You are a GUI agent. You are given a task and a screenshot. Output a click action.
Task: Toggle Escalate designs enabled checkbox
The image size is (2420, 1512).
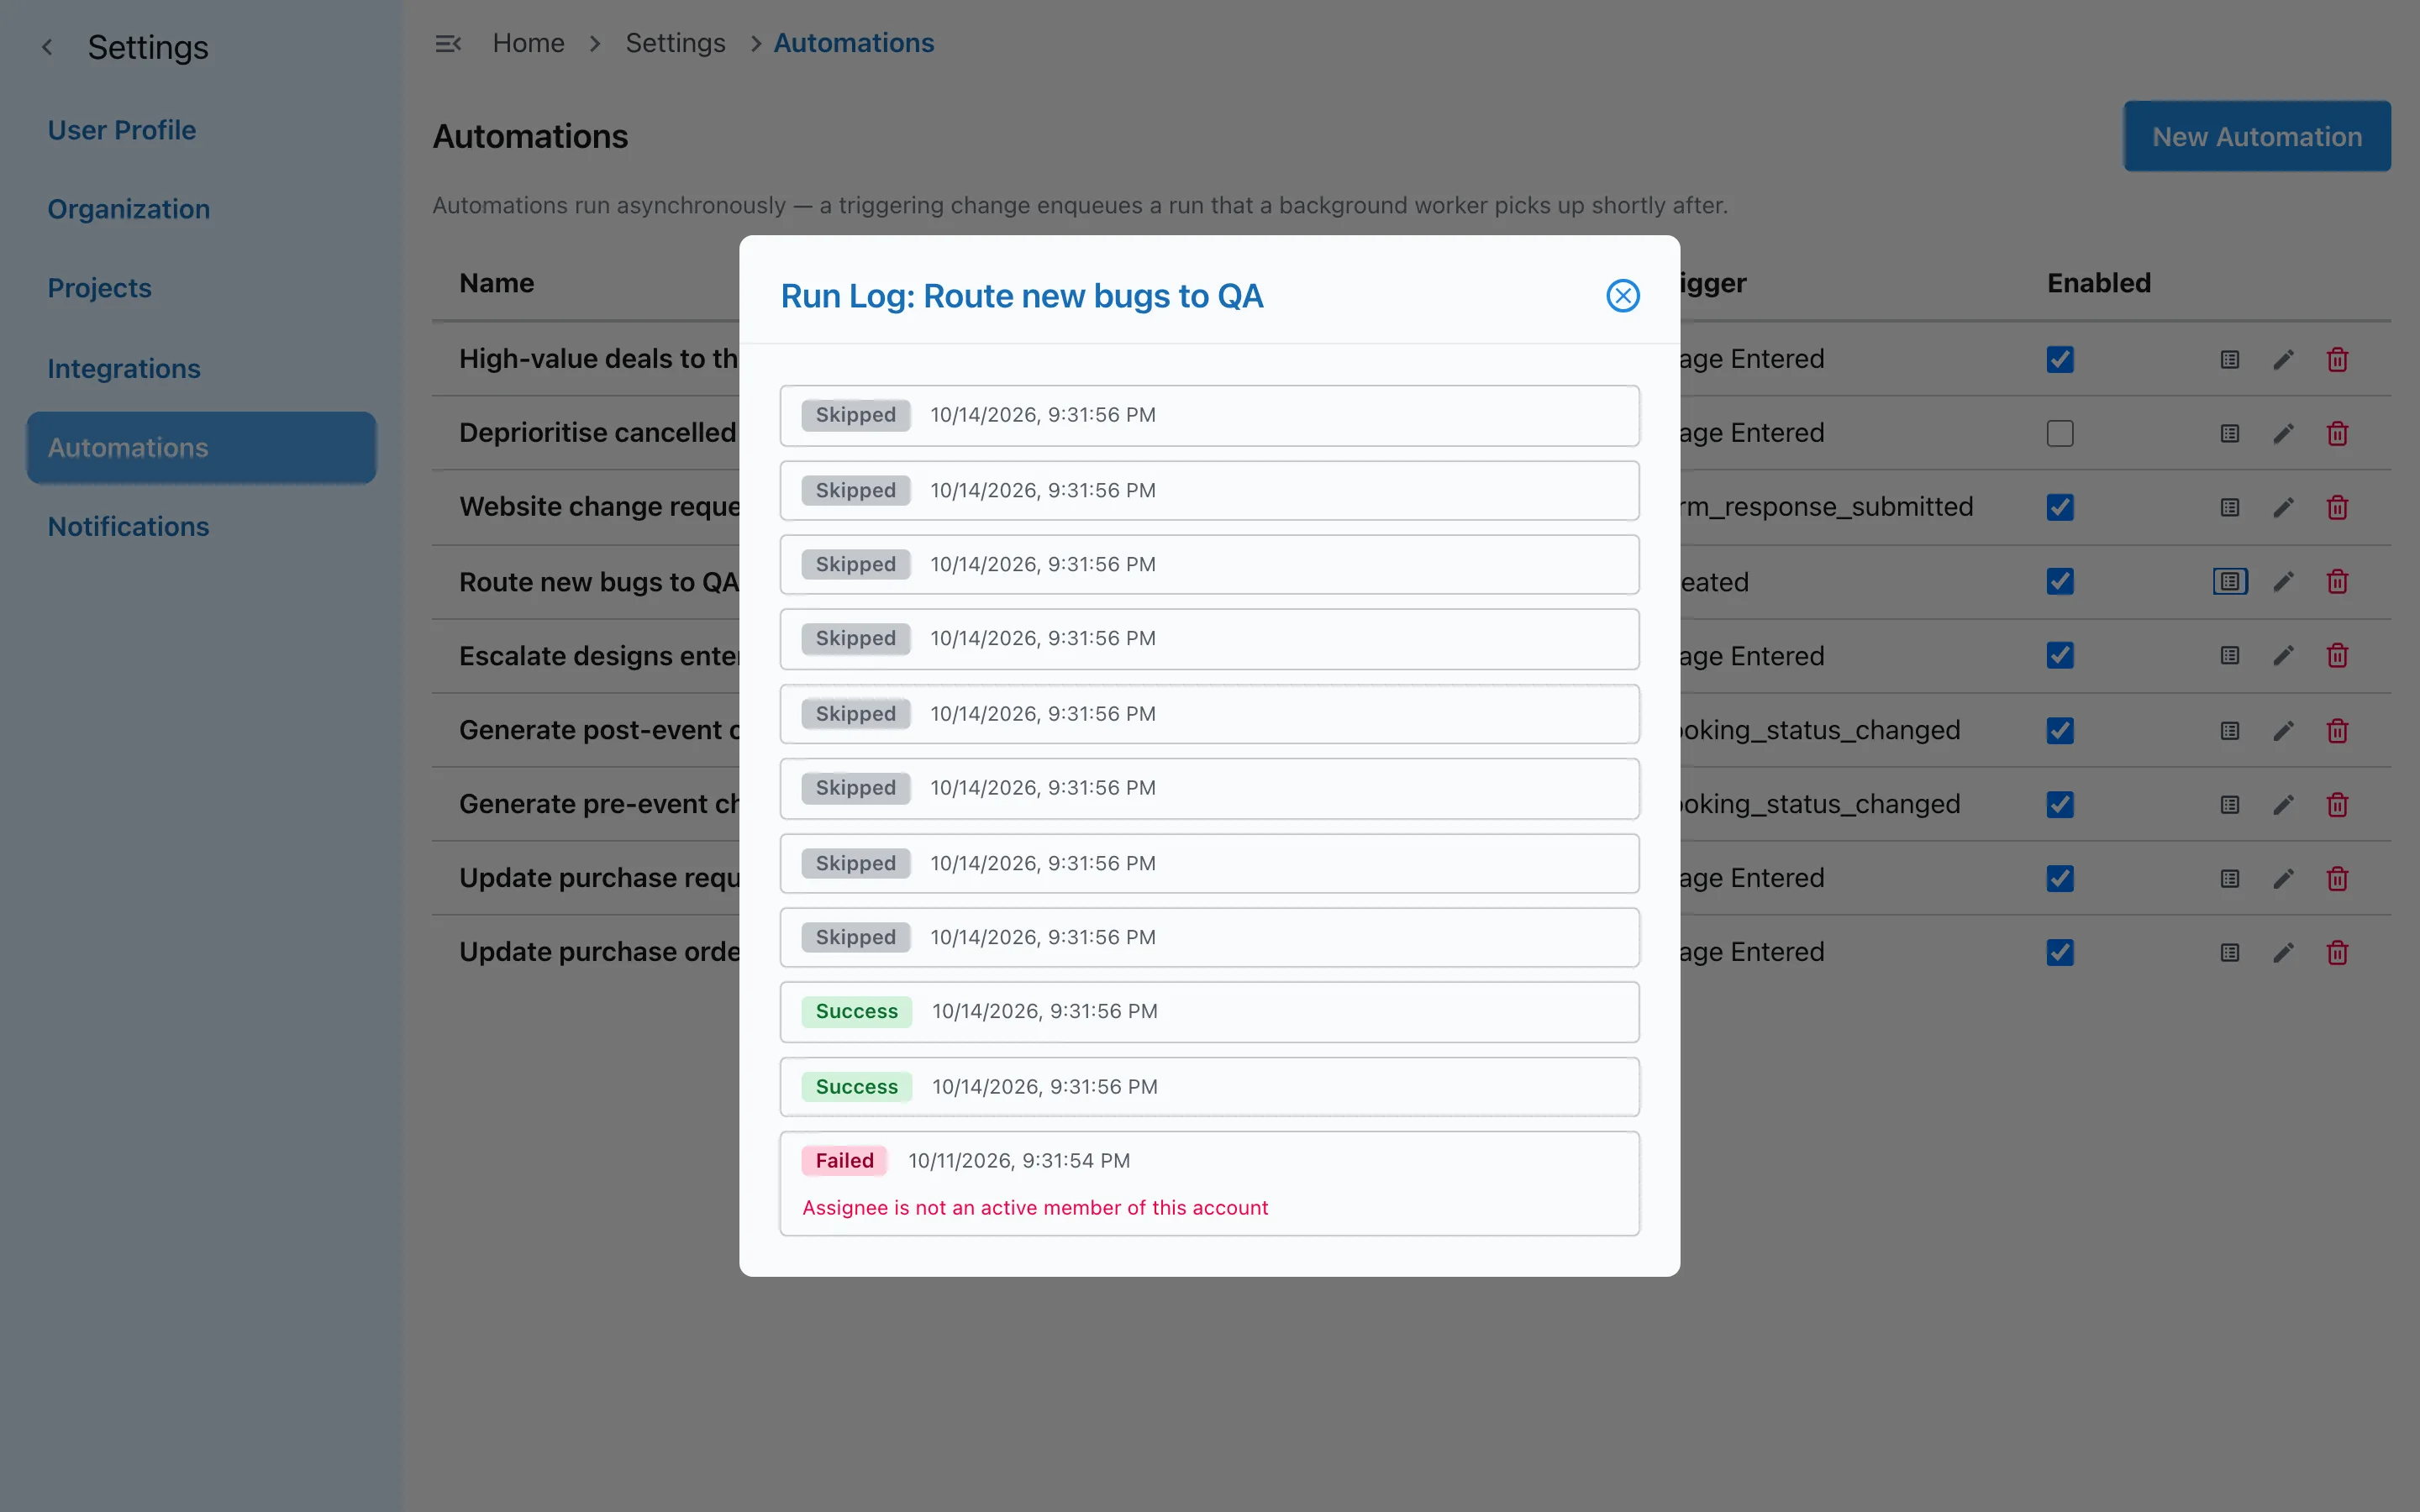pos(2060,655)
